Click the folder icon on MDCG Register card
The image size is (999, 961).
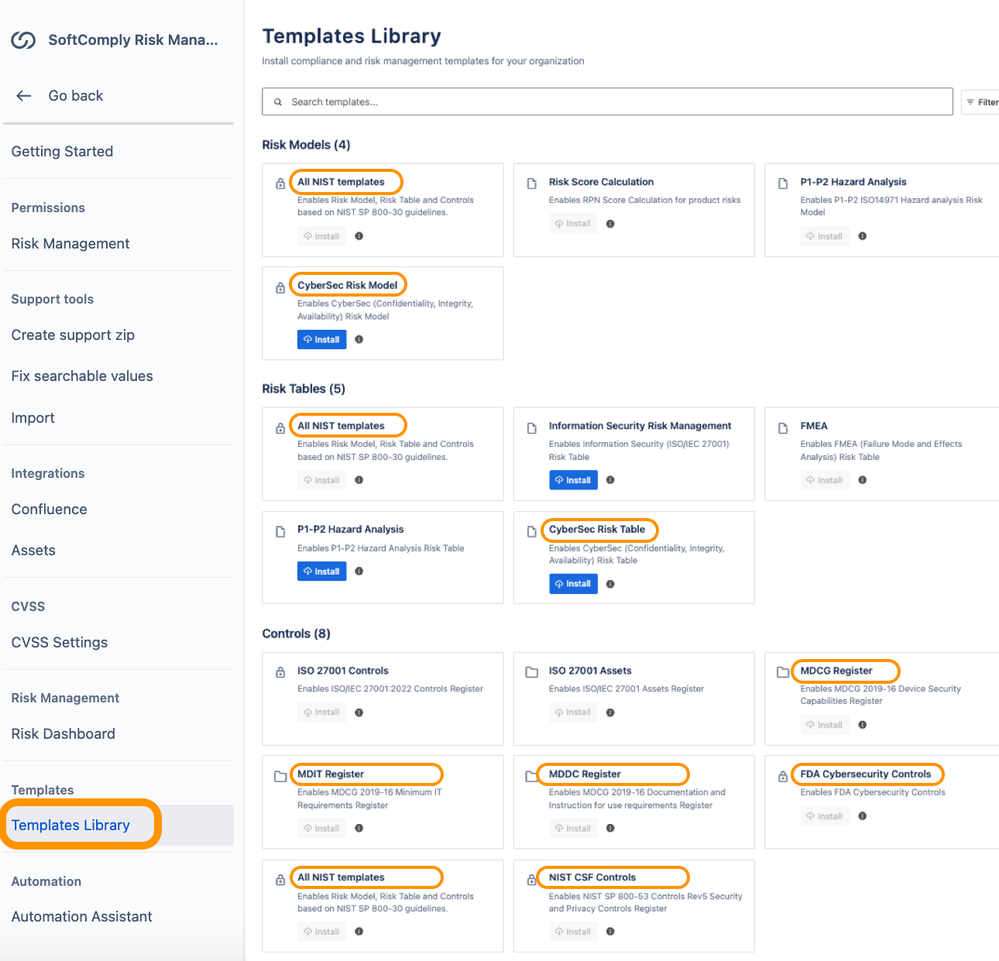click(x=782, y=670)
